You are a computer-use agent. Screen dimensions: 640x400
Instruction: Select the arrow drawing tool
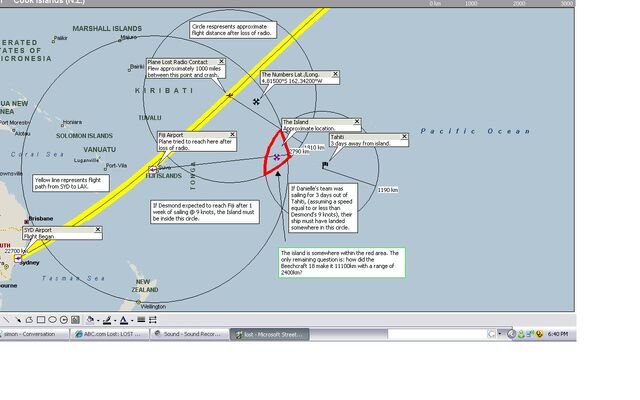(x=18, y=320)
